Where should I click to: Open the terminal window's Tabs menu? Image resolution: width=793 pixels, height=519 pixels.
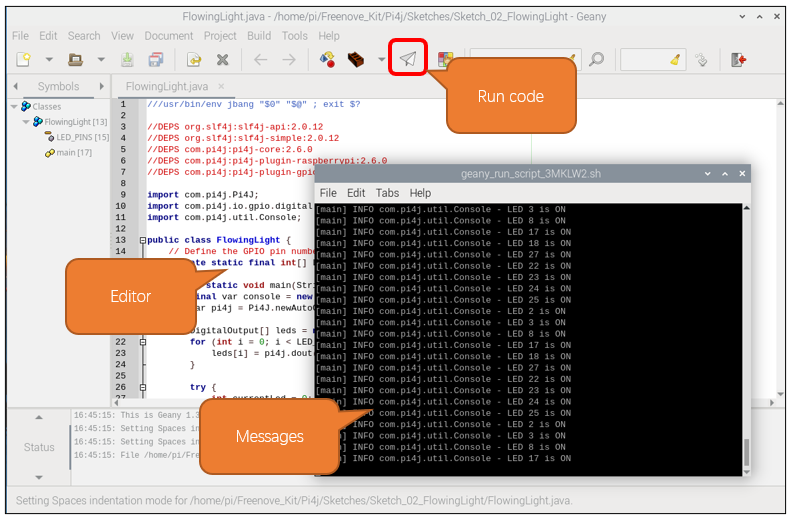(387, 193)
